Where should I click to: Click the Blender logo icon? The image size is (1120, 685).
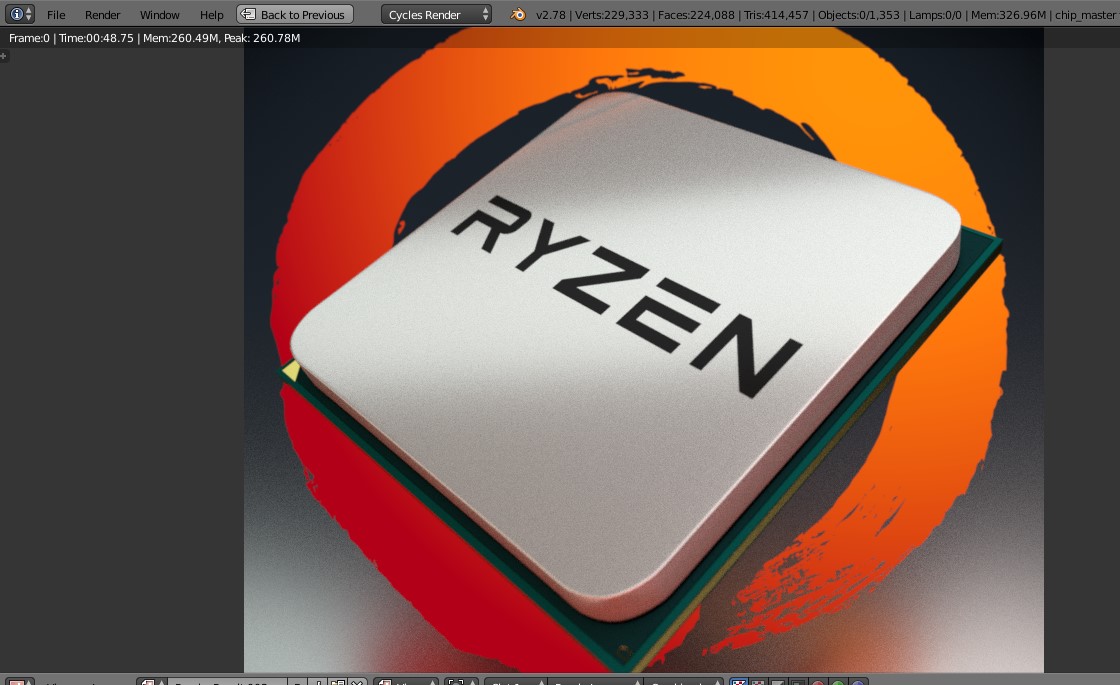[x=518, y=14]
